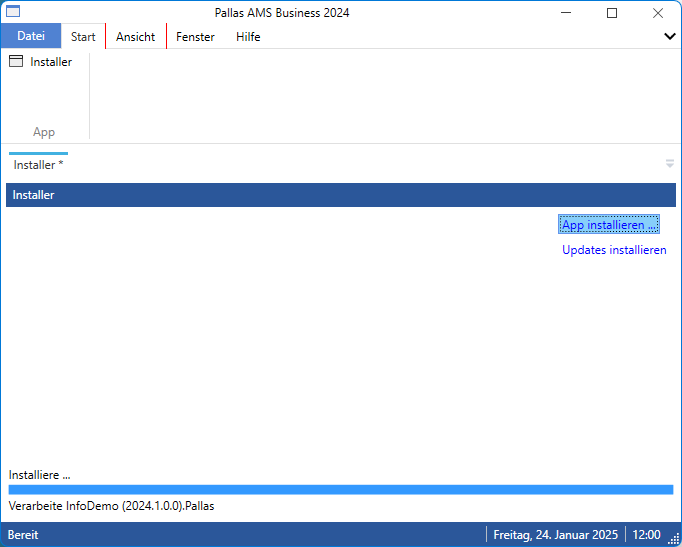Click the 'App' ribbon group label

[44, 132]
